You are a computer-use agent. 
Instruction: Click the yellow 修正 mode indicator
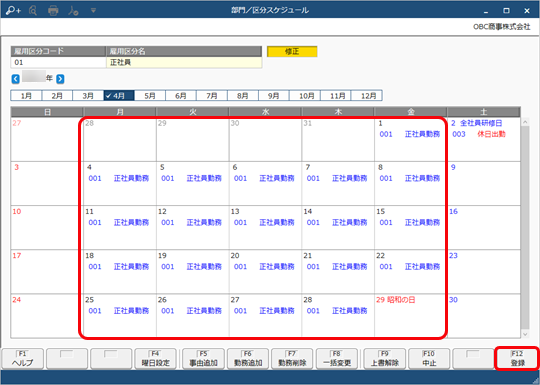[292, 52]
